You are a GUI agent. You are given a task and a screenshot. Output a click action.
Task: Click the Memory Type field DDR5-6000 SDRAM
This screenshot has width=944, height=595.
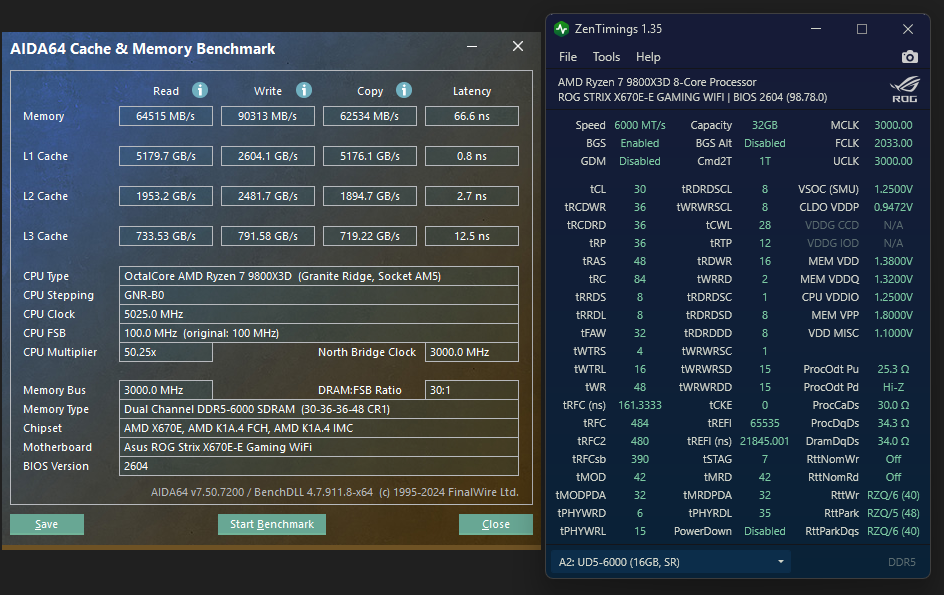pos(318,409)
